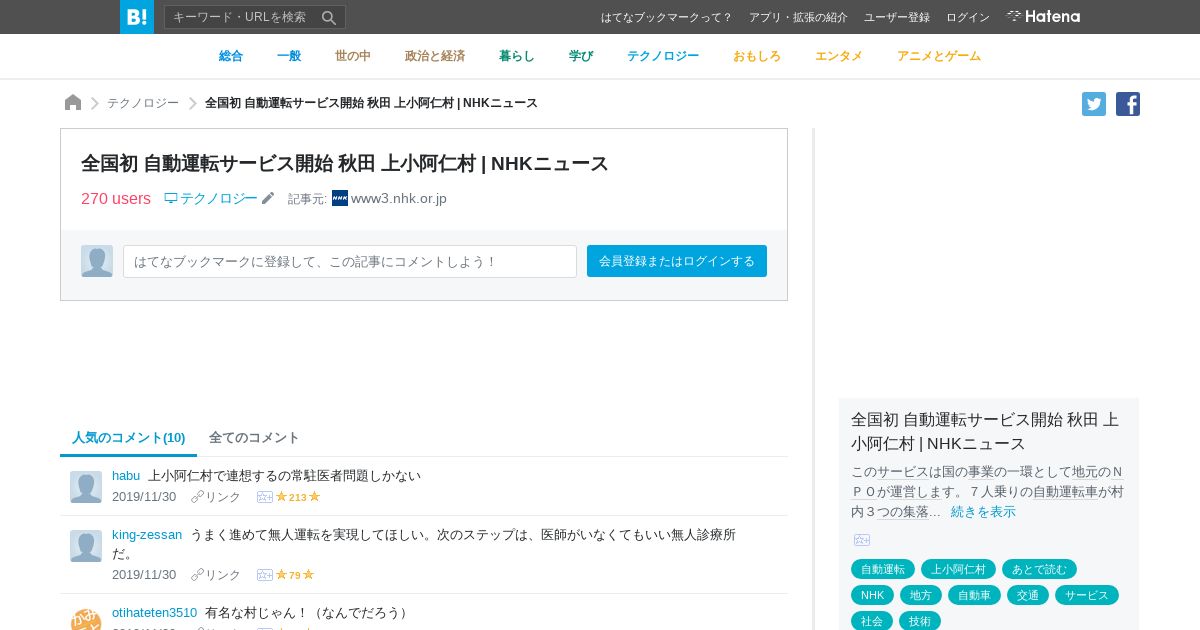The width and height of the screenshot is (1200, 630).
Task: Open アニメとゲーム category menu
Action: pos(939,56)
